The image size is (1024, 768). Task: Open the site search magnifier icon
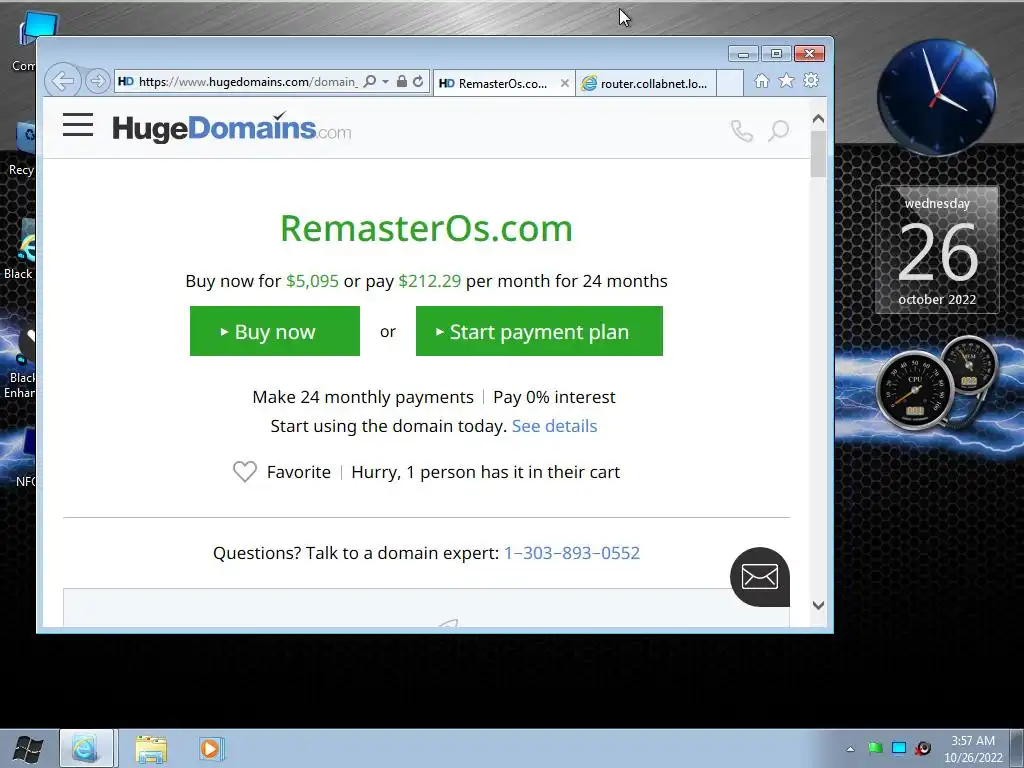point(778,131)
